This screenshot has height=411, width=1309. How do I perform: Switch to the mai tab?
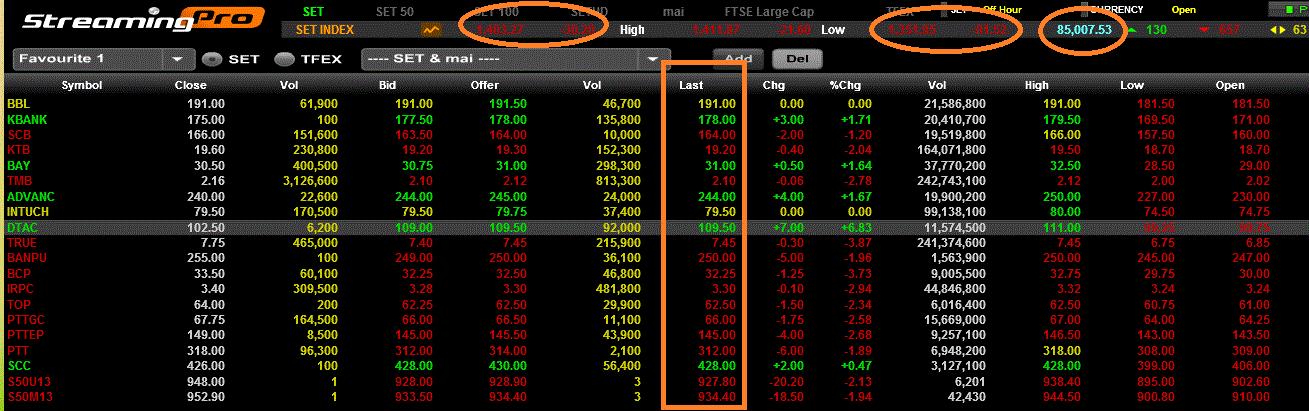(x=673, y=11)
